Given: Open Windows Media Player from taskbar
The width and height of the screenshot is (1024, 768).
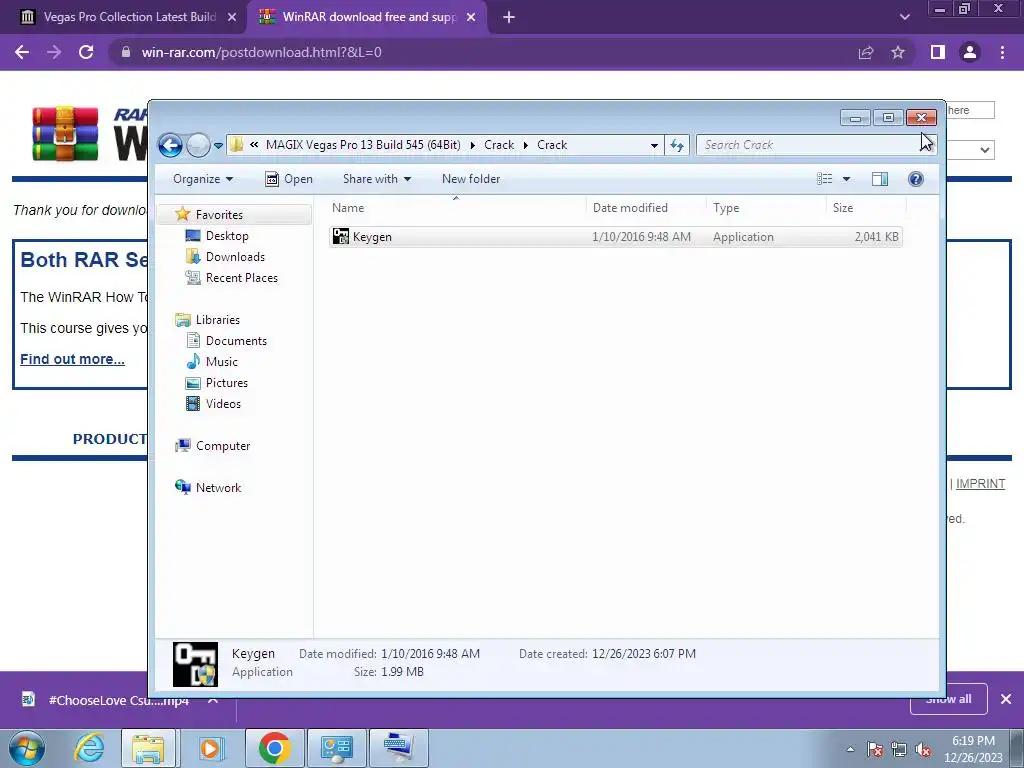Looking at the screenshot, I should pyautogui.click(x=210, y=748).
